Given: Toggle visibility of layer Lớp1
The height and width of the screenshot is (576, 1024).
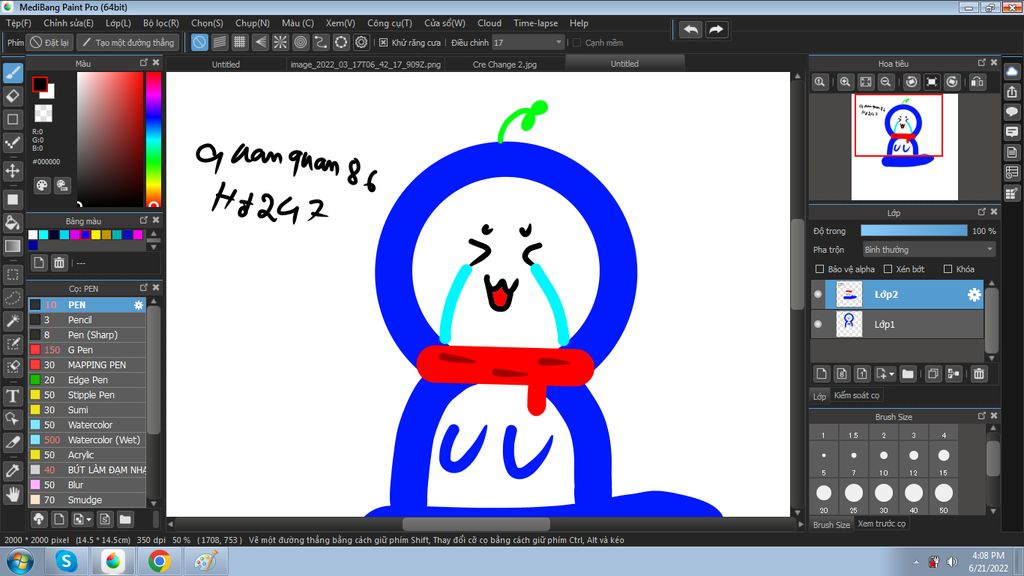Looking at the screenshot, I should click(818, 324).
